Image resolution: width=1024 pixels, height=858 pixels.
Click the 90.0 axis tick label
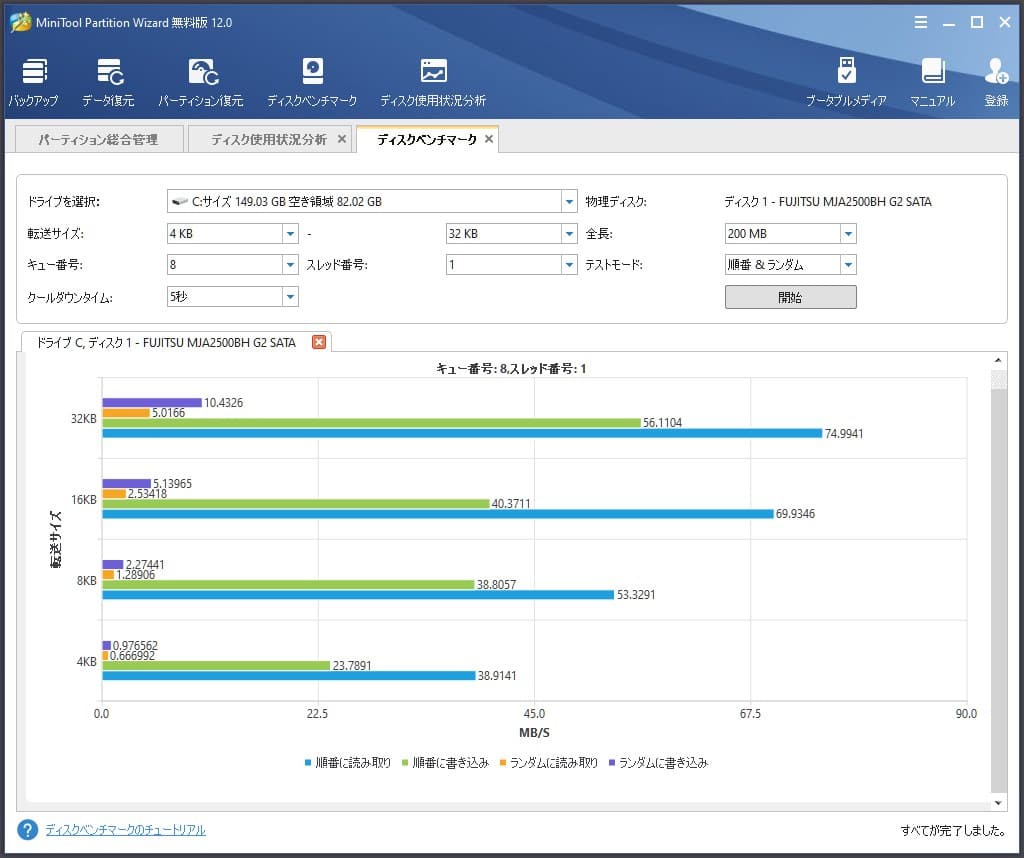(x=966, y=714)
